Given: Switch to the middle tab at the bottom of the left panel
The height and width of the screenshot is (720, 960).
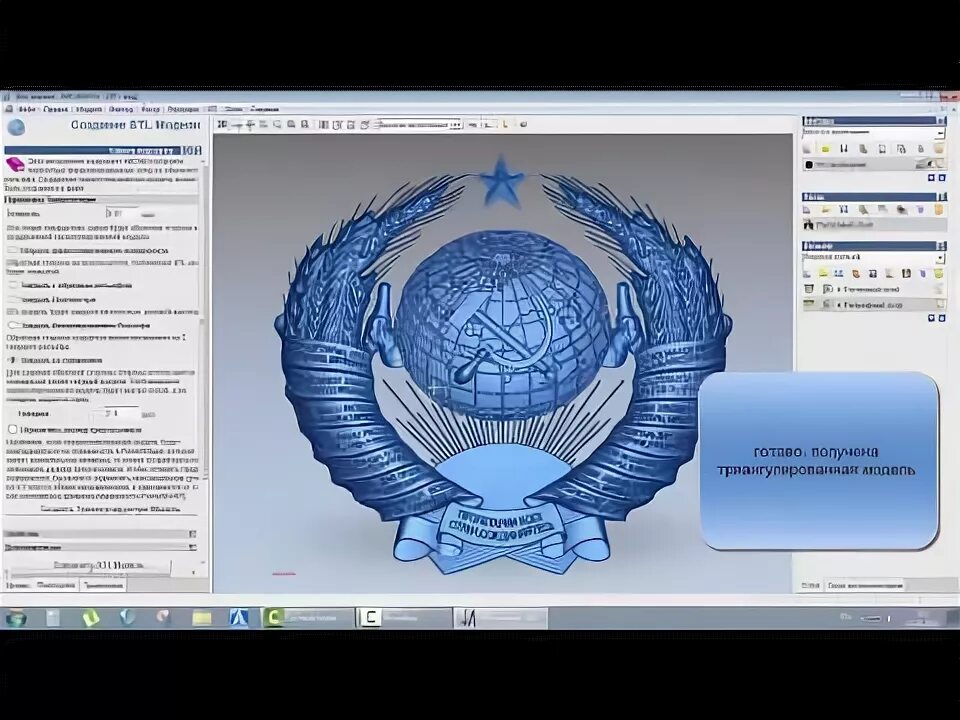Looking at the screenshot, I should point(56,585).
